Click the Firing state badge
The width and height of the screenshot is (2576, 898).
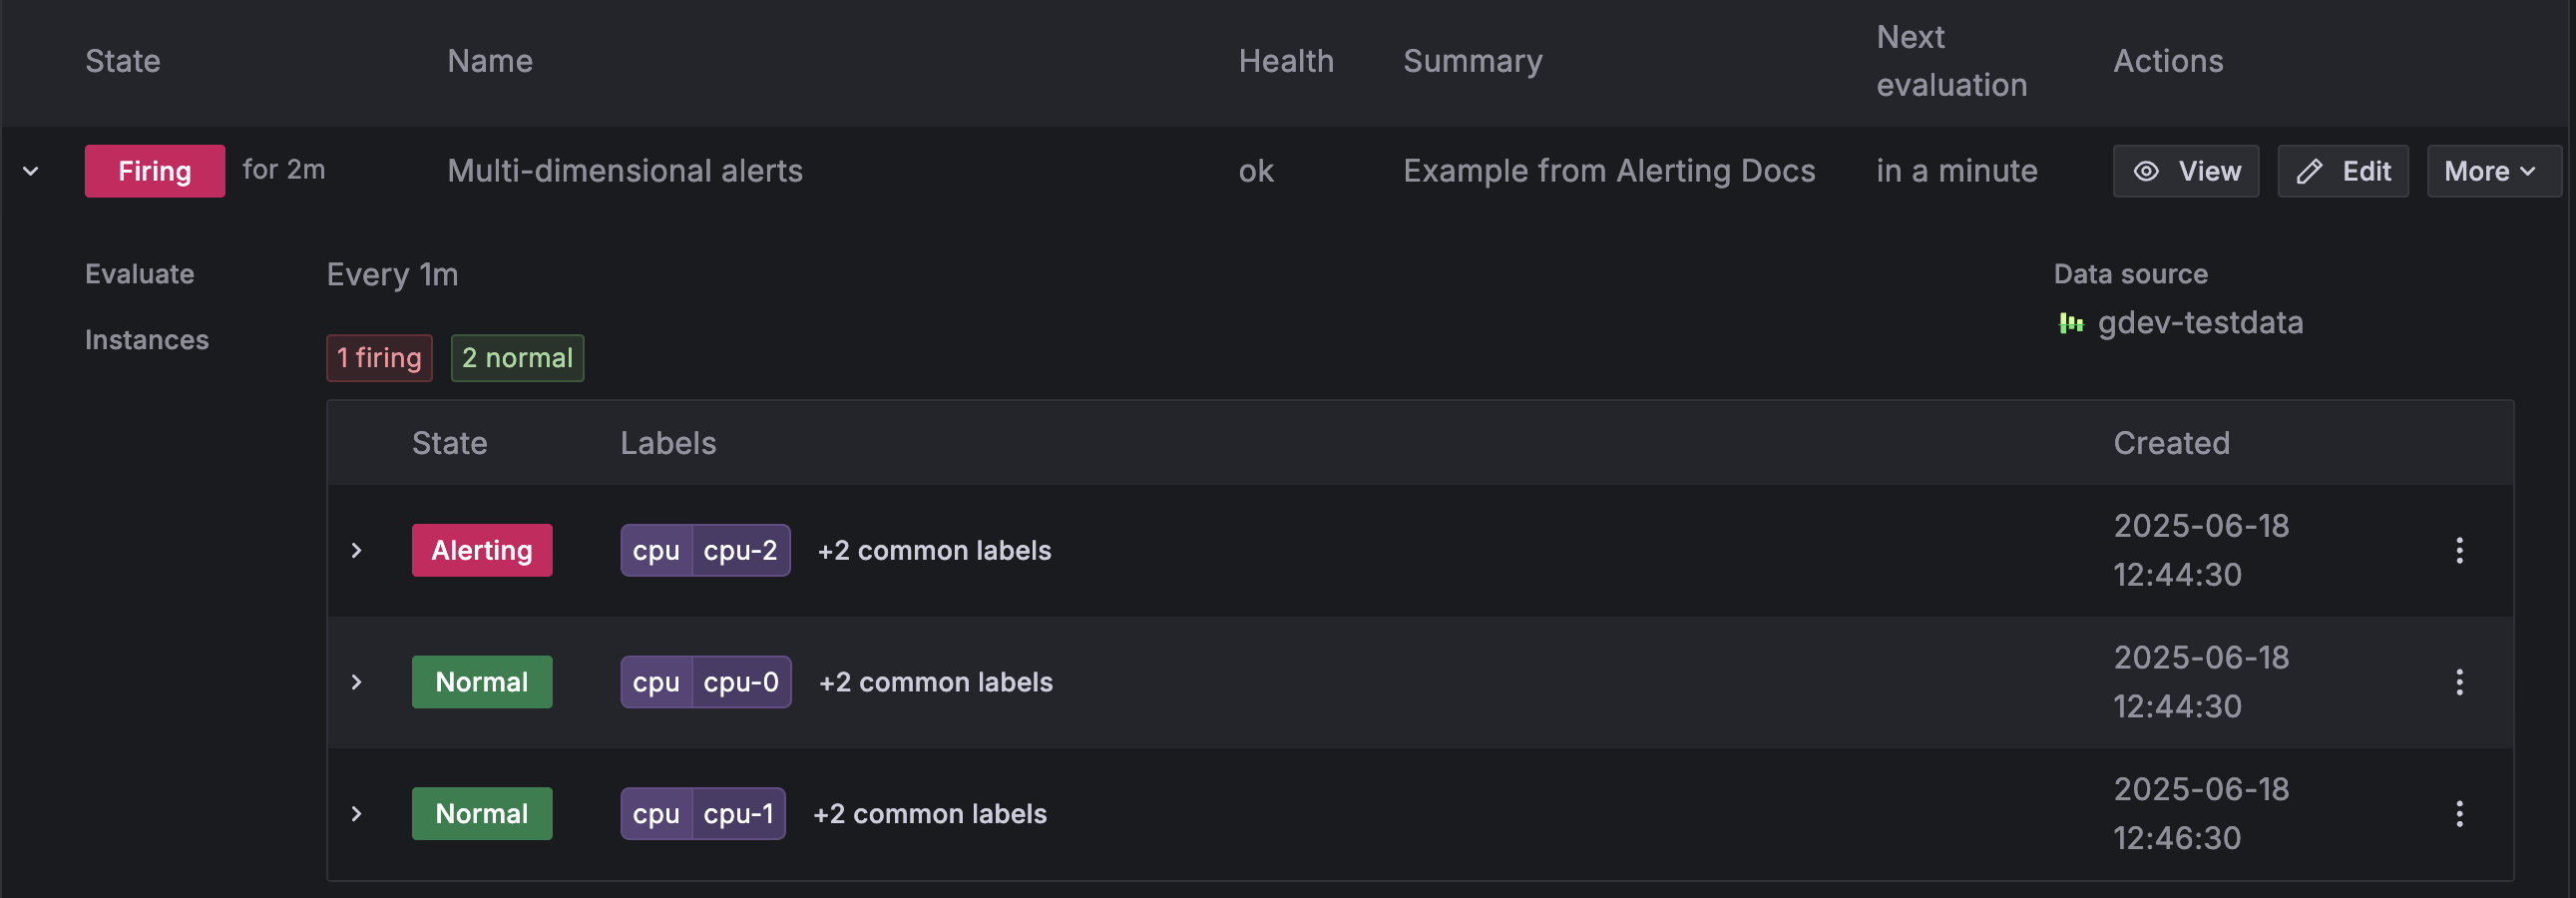pos(154,171)
